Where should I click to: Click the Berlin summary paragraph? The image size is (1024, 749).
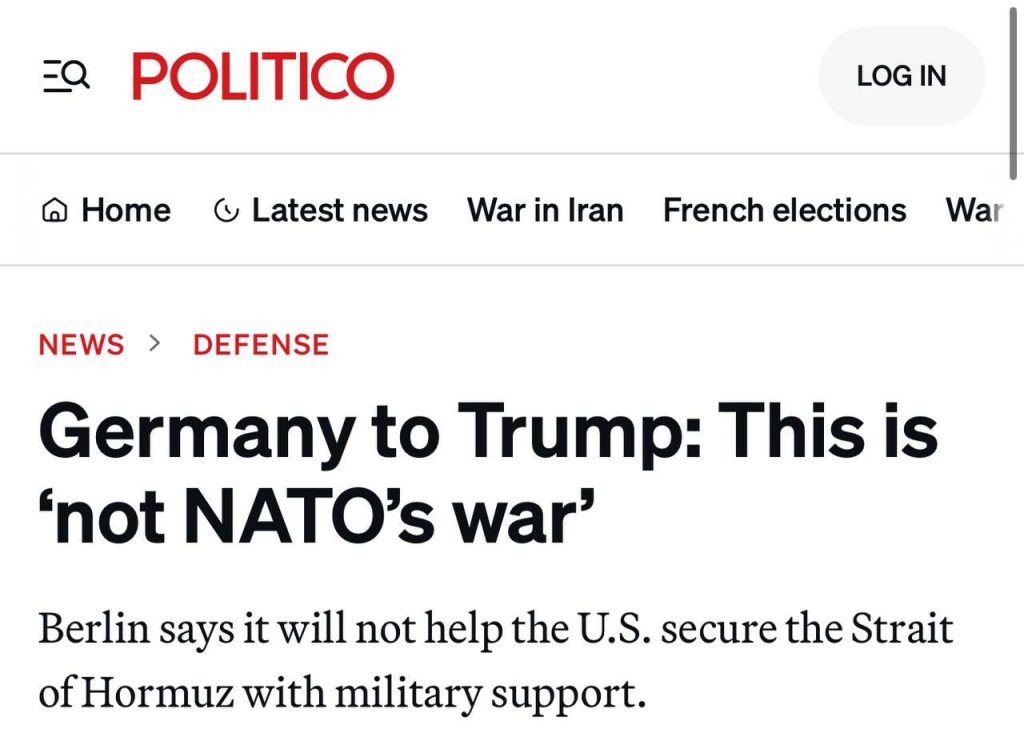coord(495,661)
